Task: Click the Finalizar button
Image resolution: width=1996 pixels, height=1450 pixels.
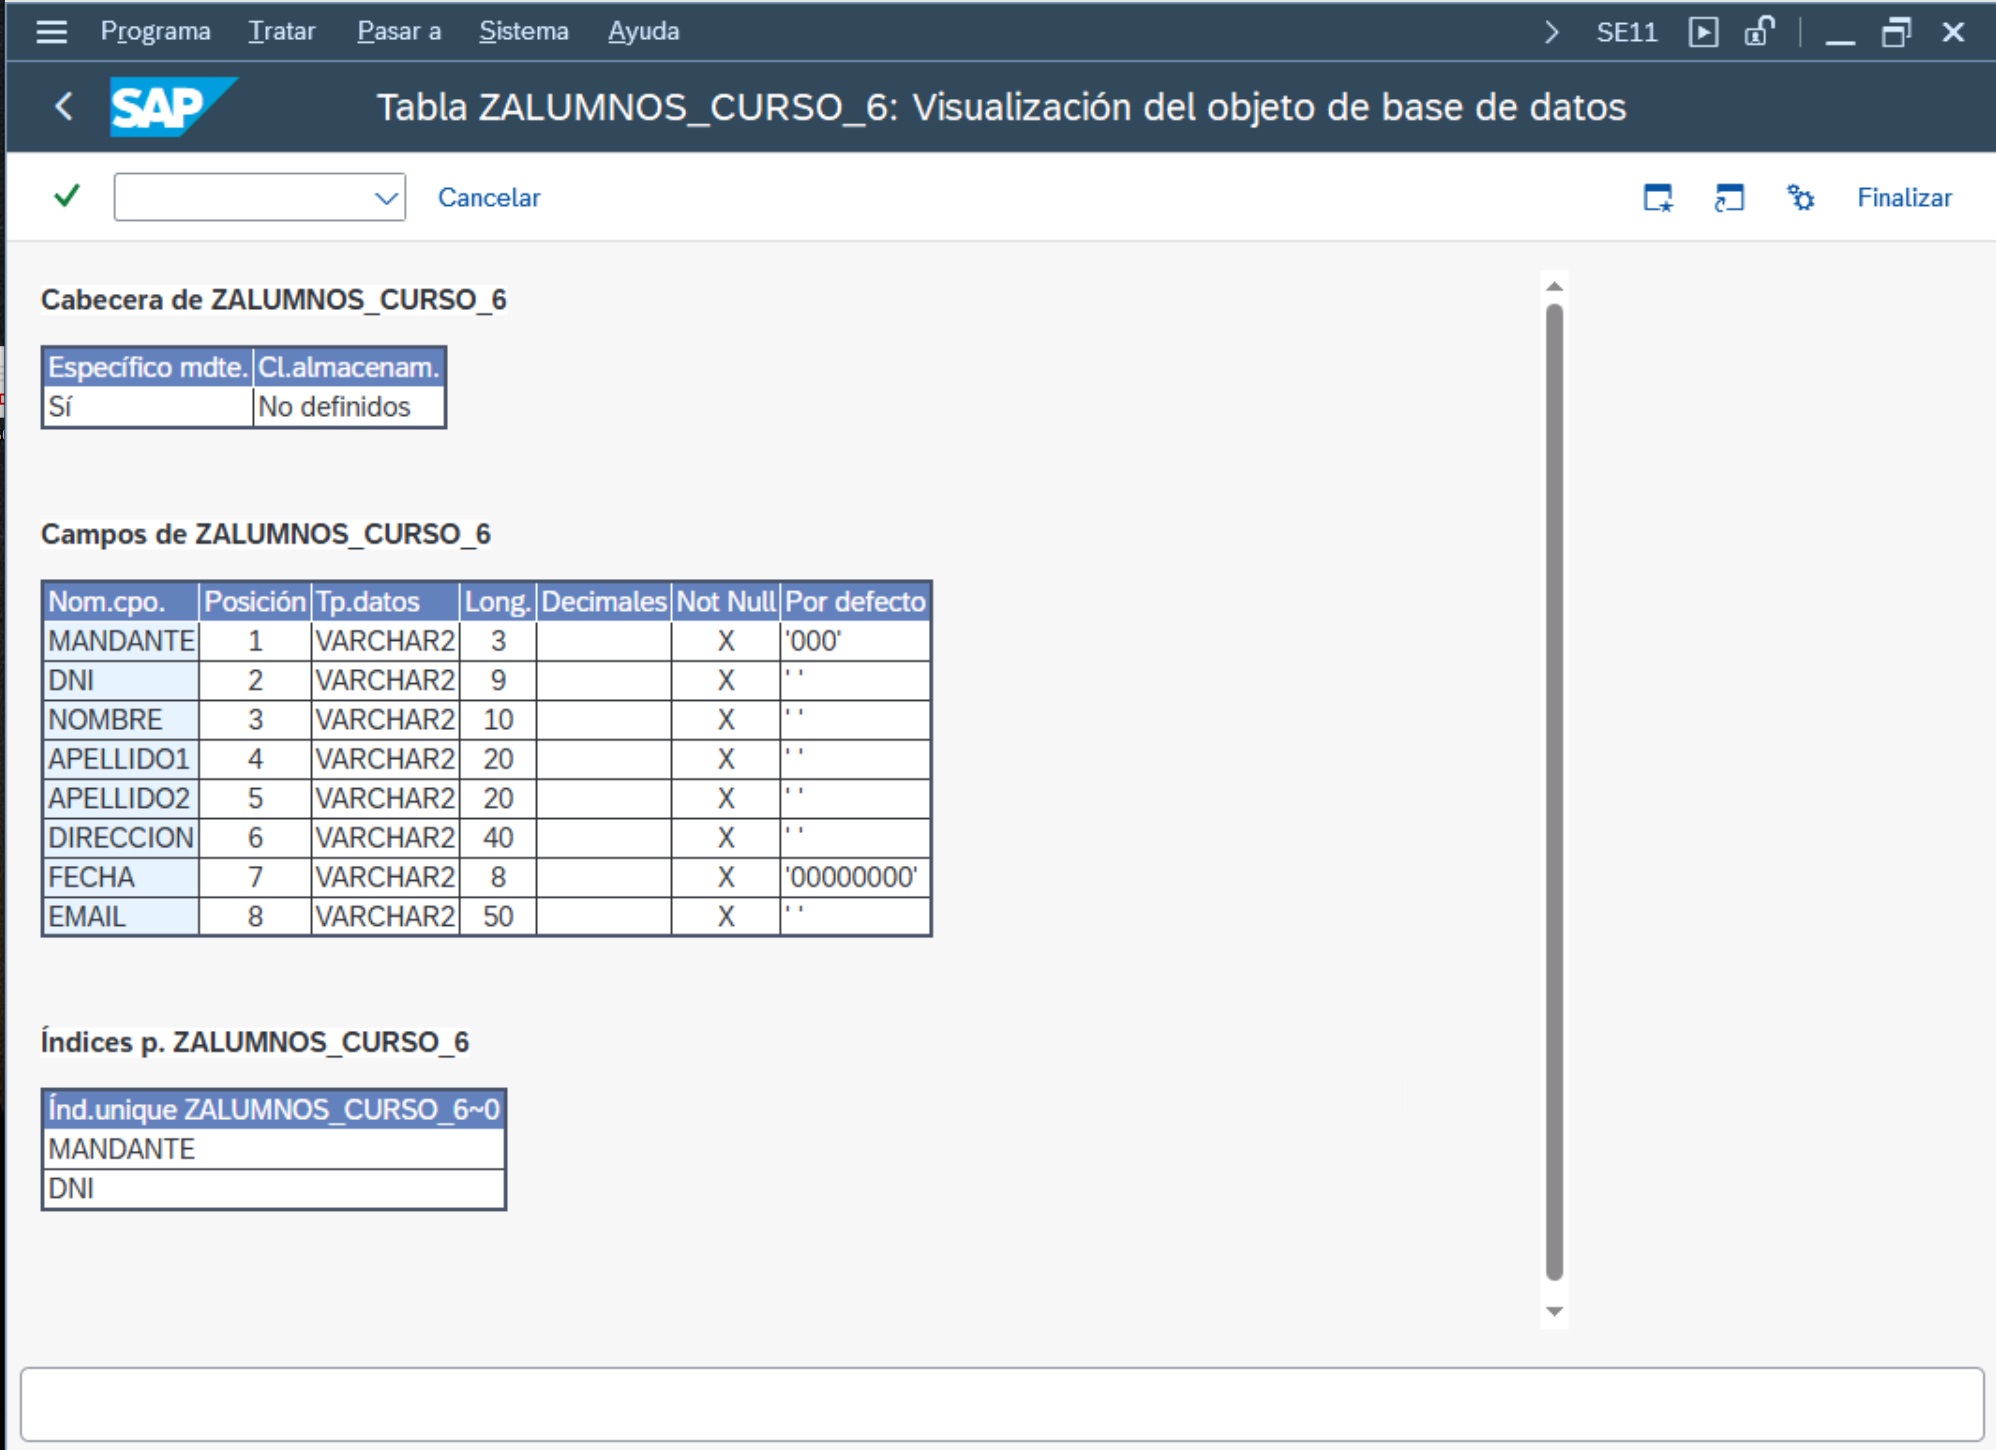Action: coord(1904,198)
